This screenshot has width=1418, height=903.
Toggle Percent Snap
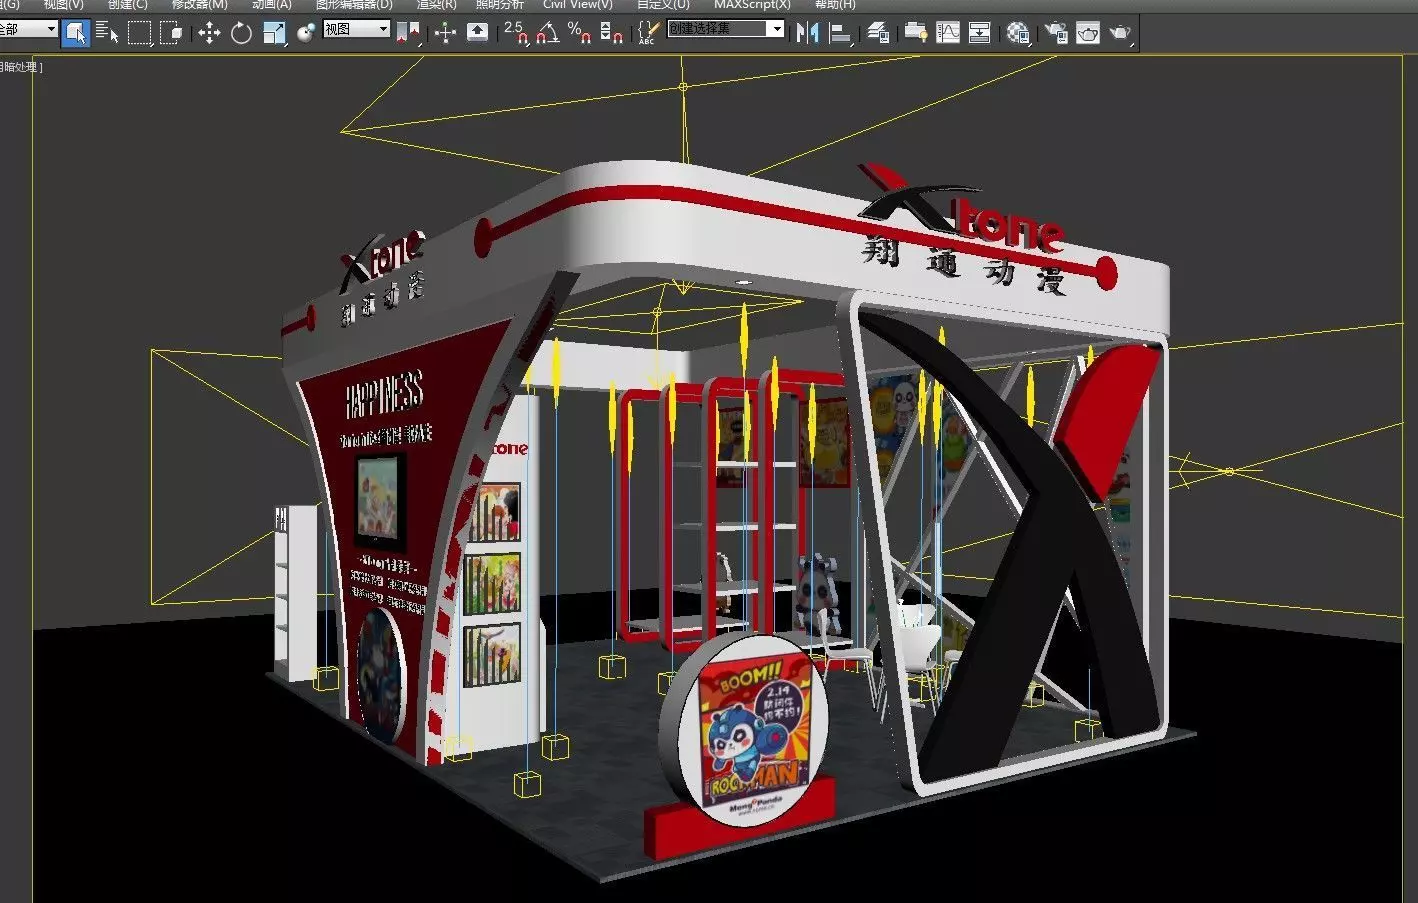coord(580,33)
